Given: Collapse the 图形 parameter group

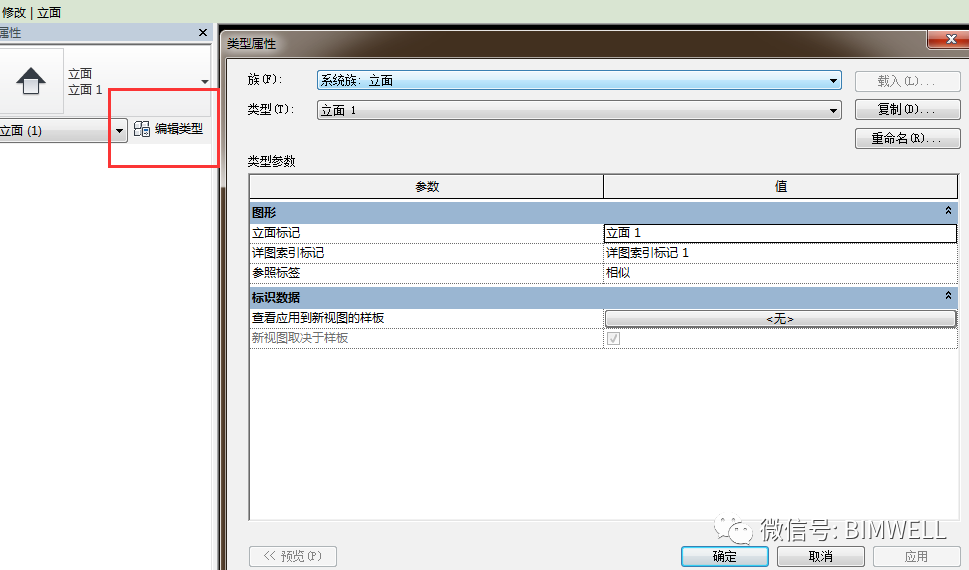Looking at the screenshot, I should point(948,212).
